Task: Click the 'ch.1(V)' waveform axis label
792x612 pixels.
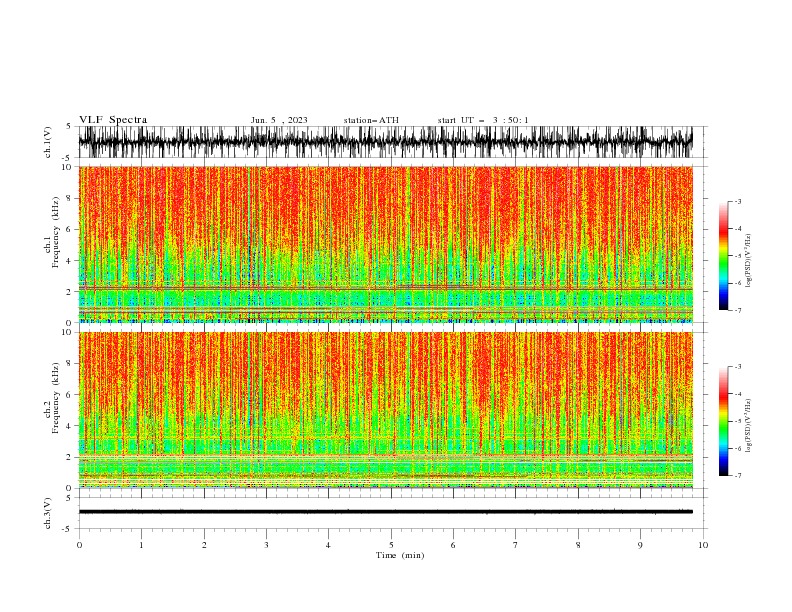Action: [48, 142]
